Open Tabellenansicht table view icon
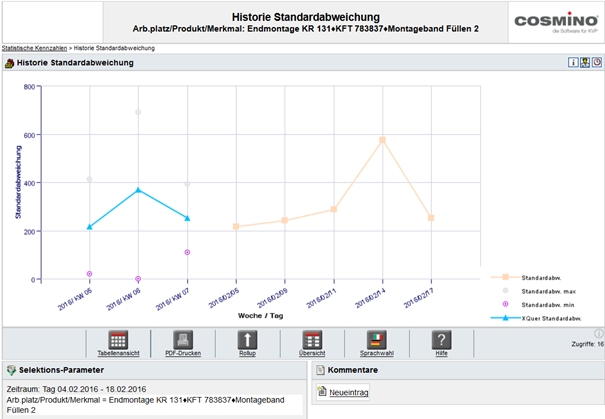 pyautogui.click(x=118, y=339)
